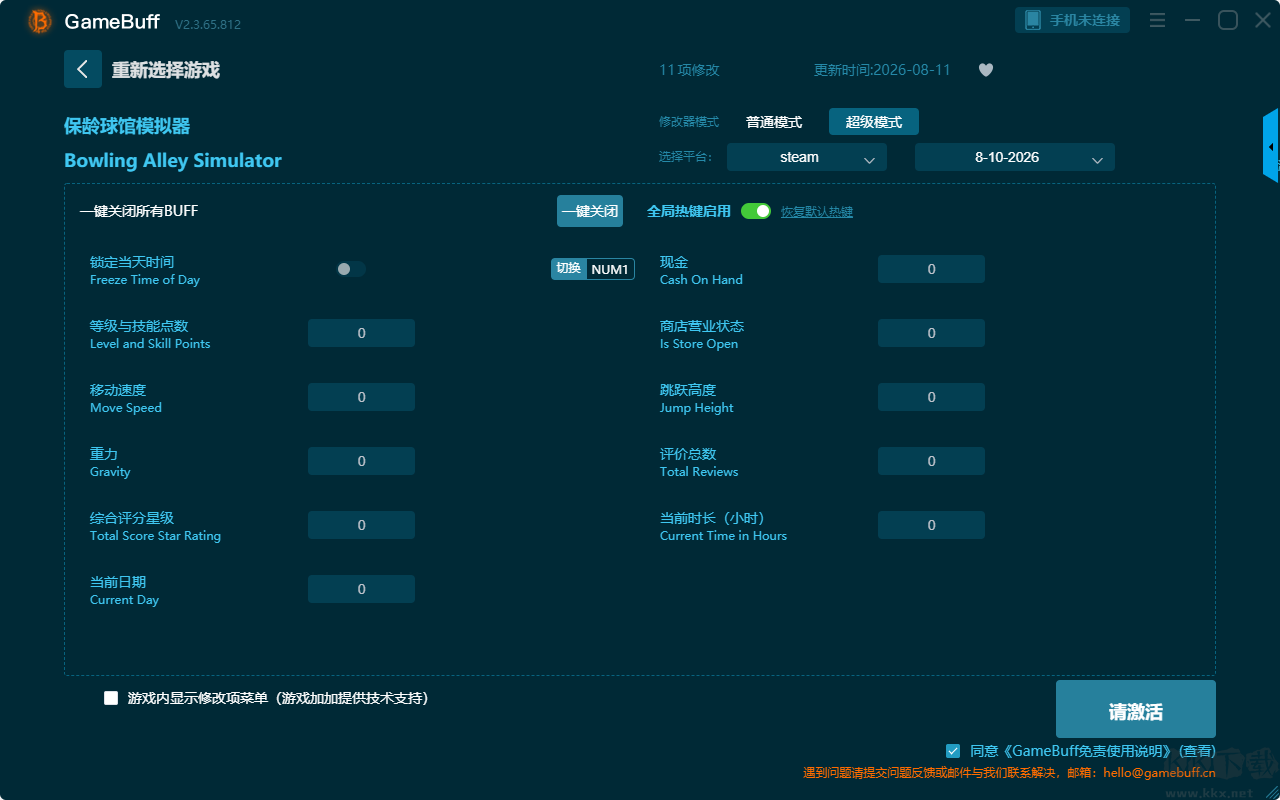The image size is (1280, 800).
Task: Click the 恢复默认热键 link
Action: (x=817, y=212)
